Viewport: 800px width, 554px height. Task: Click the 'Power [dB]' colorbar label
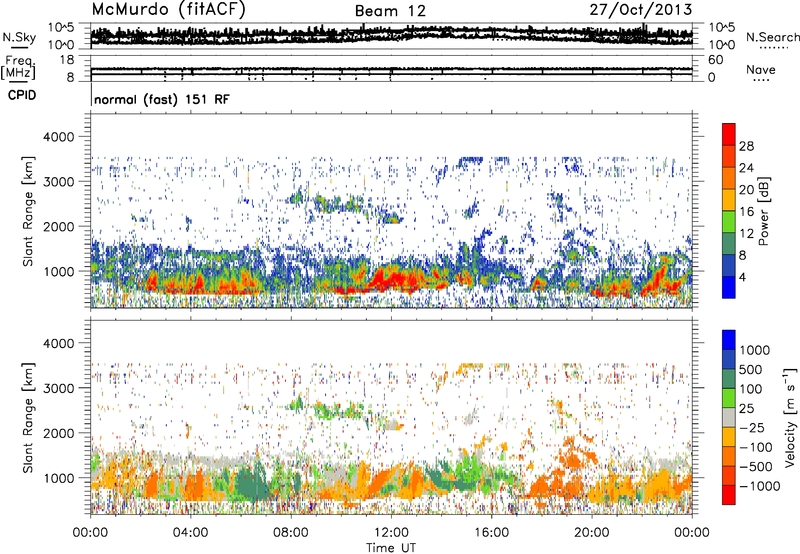764,211
